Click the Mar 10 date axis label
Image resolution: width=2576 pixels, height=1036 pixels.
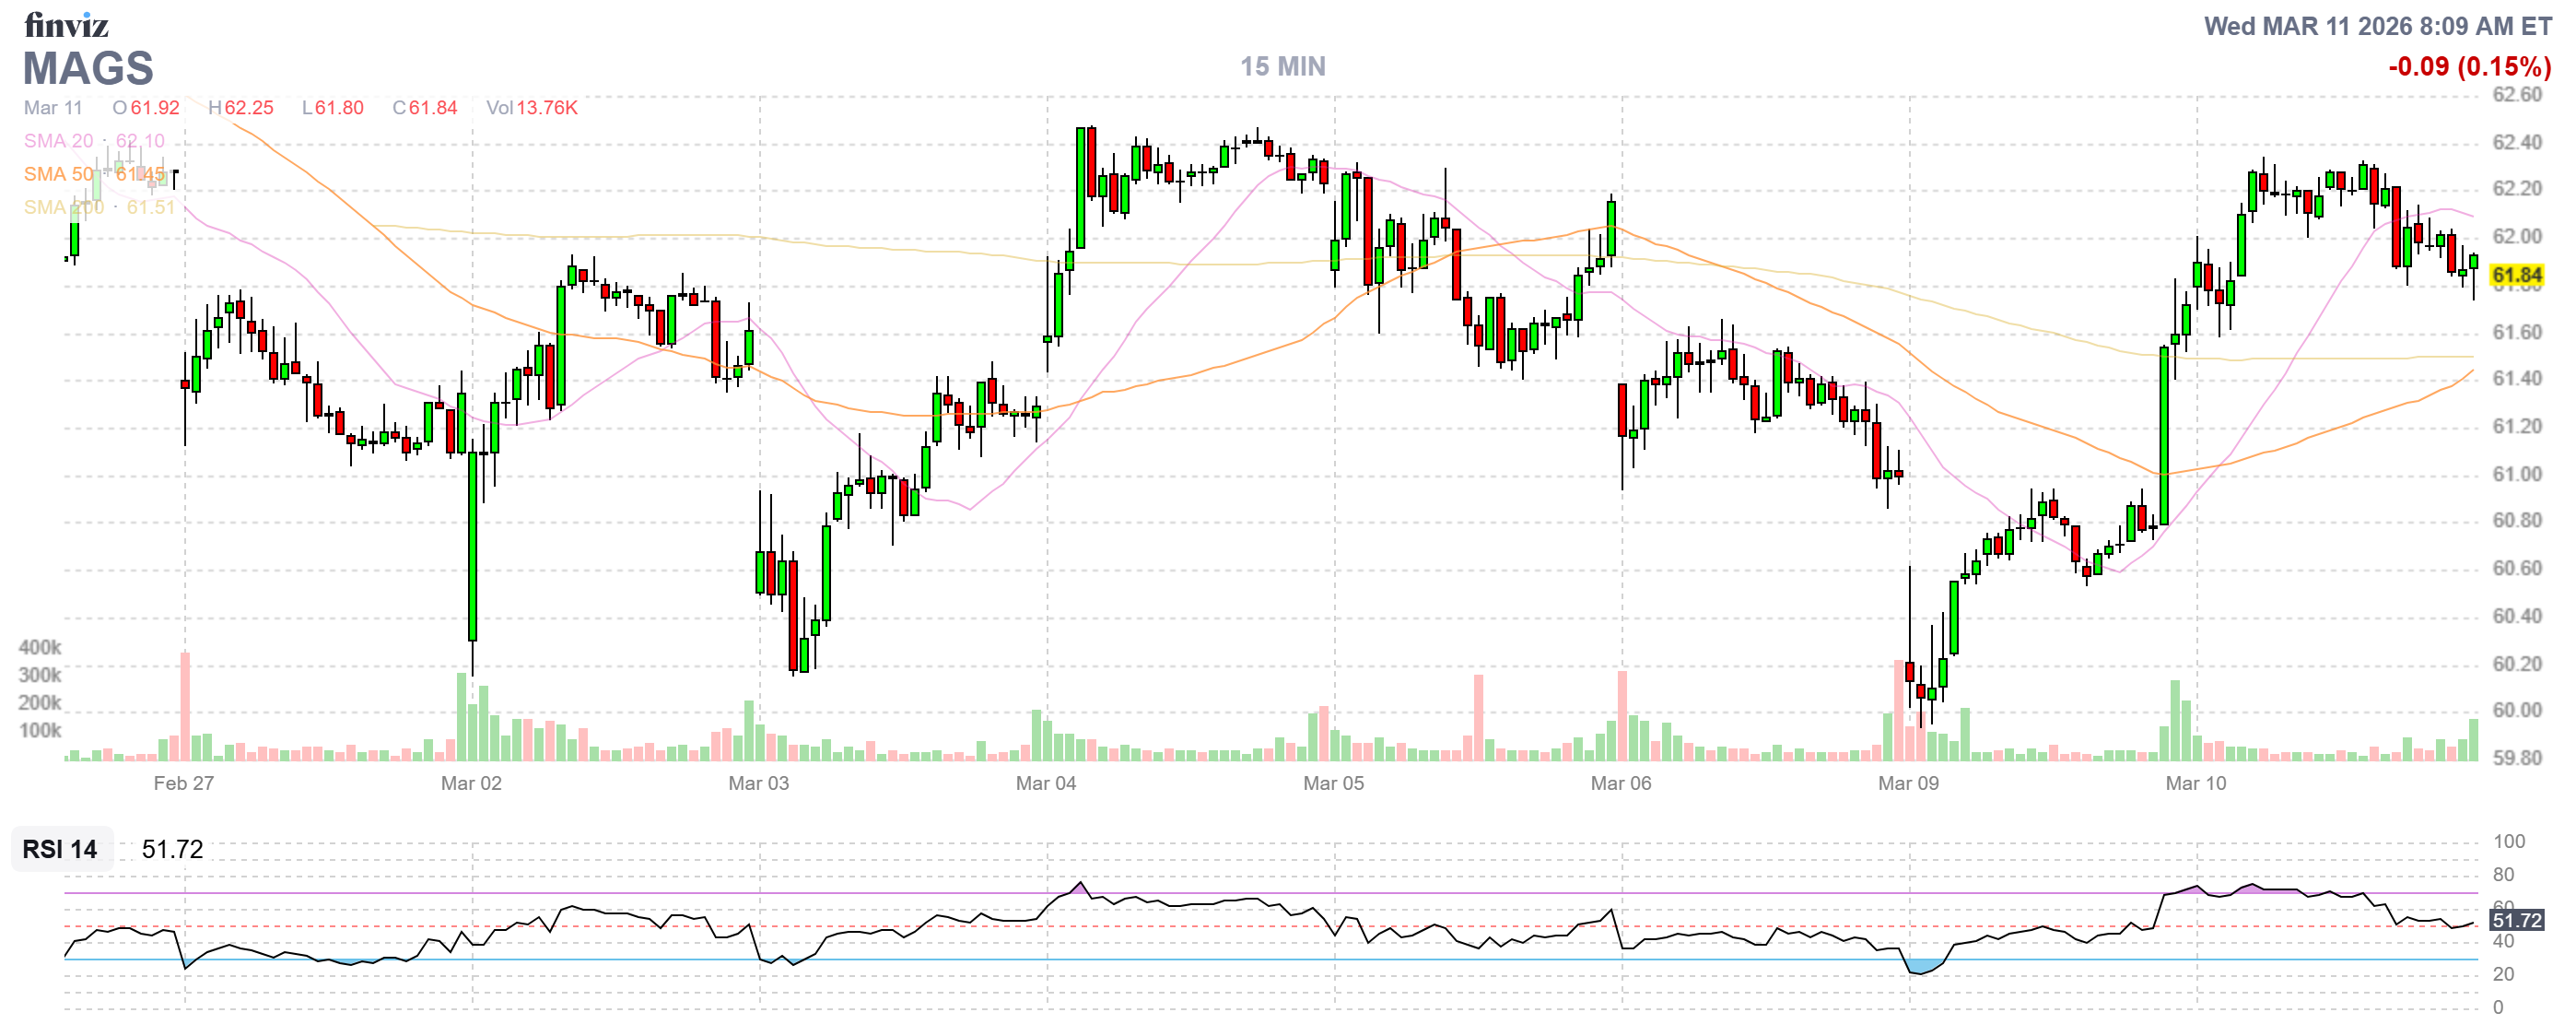(x=2195, y=783)
